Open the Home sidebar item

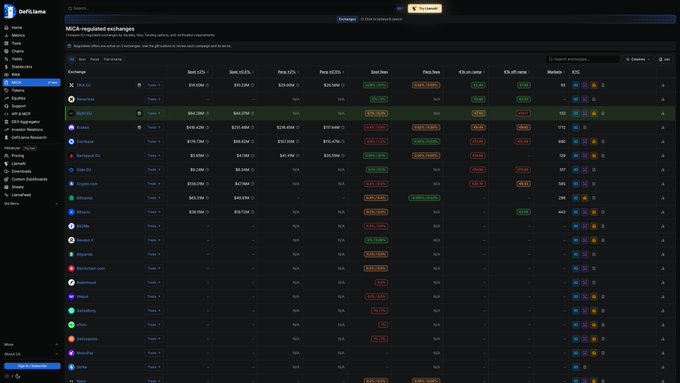pos(16,27)
